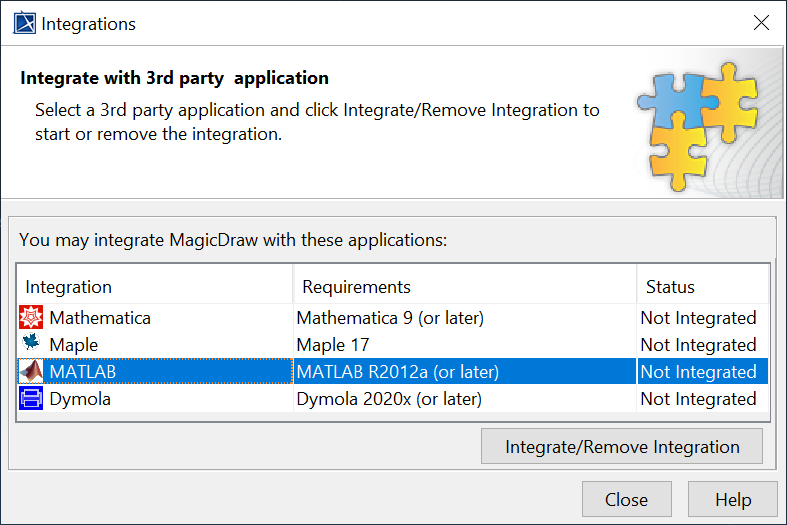
Task: Select the Maple integration row
Action: (x=74, y=345)
